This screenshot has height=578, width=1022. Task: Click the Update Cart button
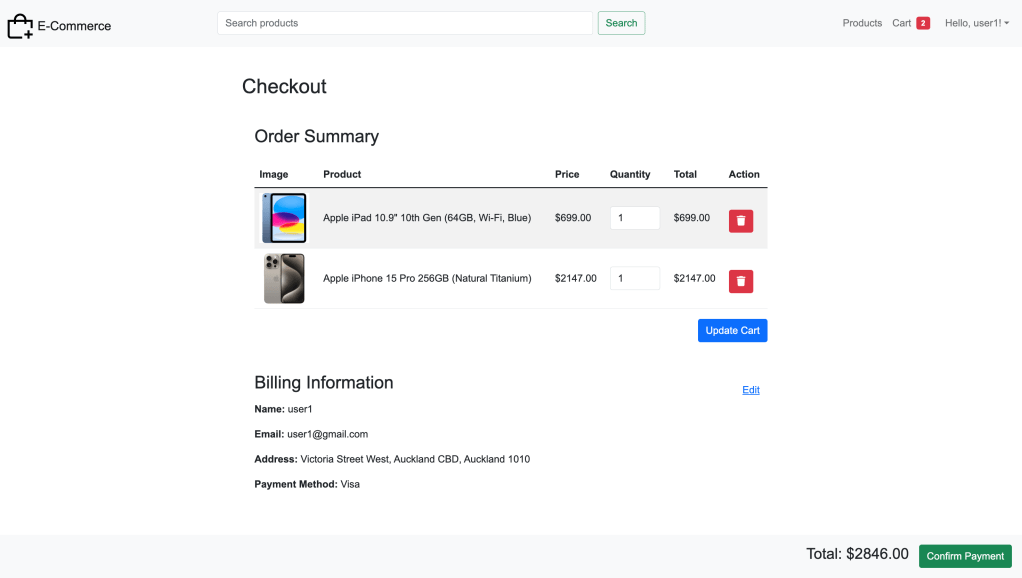point(732,331)
